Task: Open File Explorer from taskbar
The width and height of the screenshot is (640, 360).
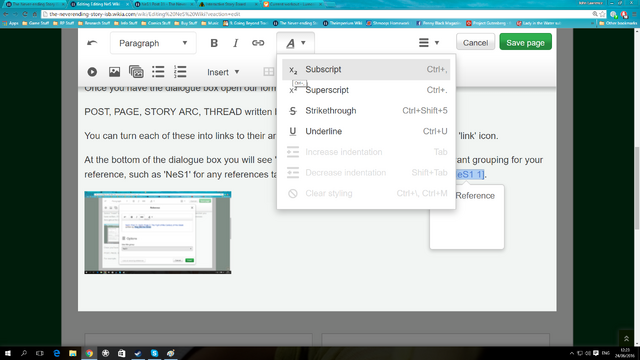Action: [x=73, y=353]
